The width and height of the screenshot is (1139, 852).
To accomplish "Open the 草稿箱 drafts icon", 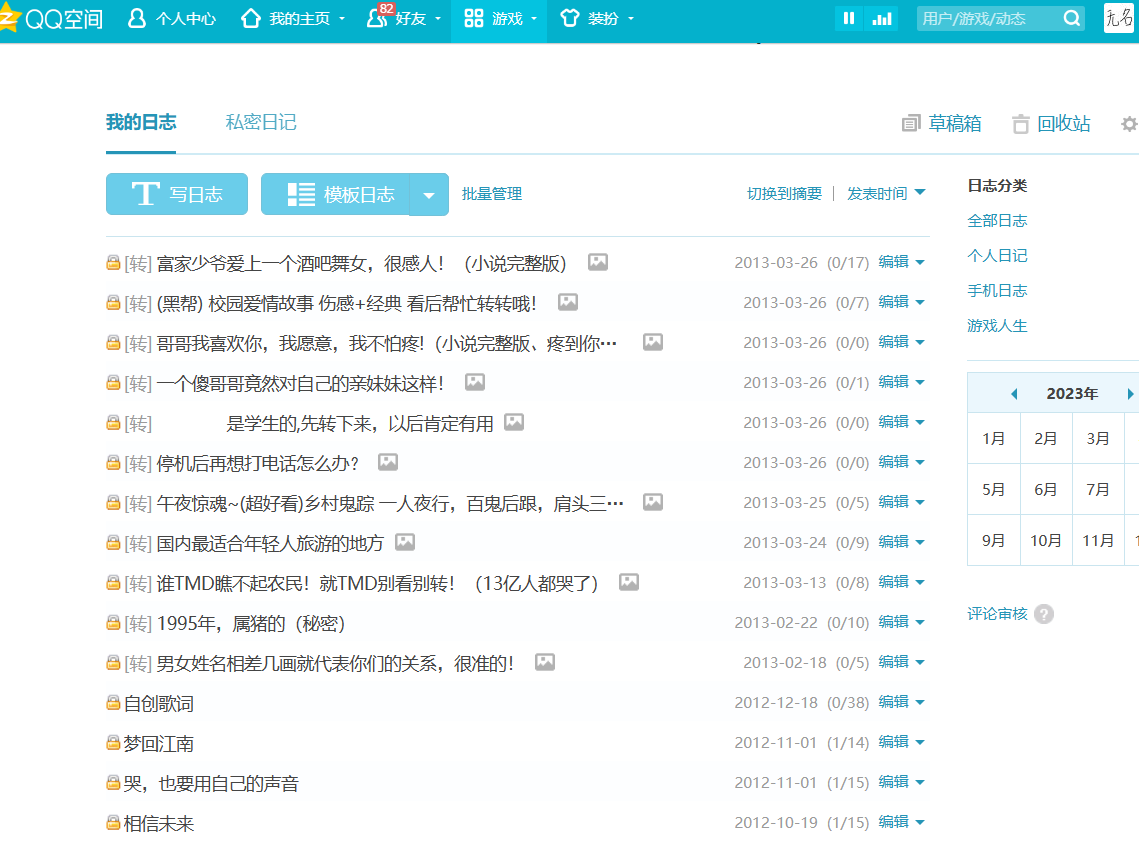I will [x=910, y=124].
